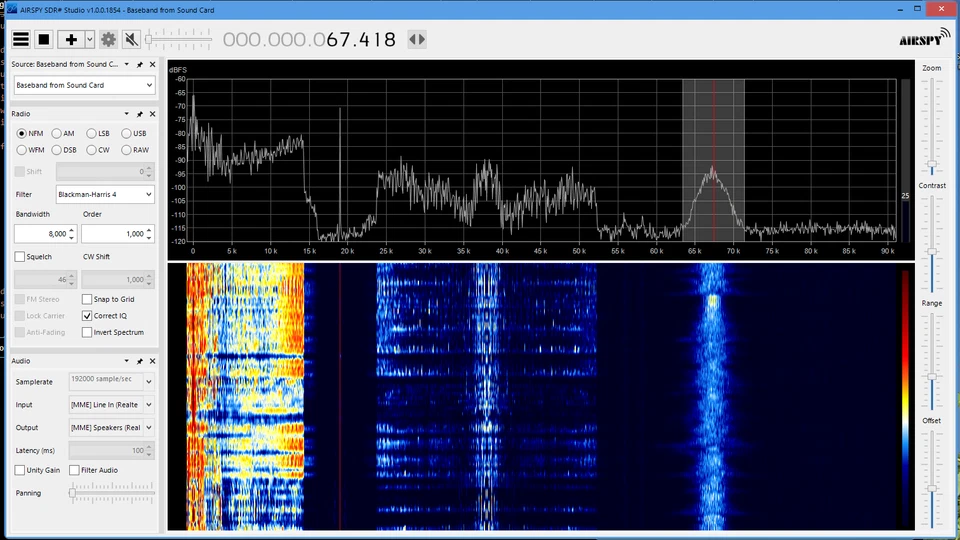This screenshot has width=960, height=540.
Task: Click the 20k mark on frequency axis
Action: [x=347, y=251]
